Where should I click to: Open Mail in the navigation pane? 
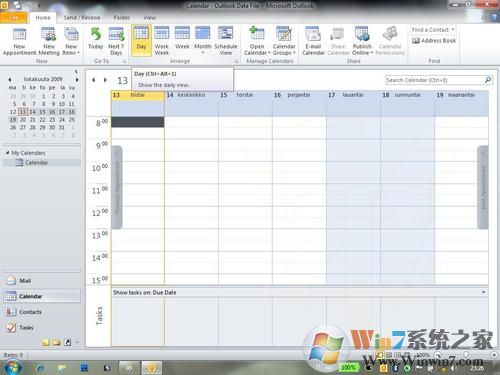[x=42, y=281]
